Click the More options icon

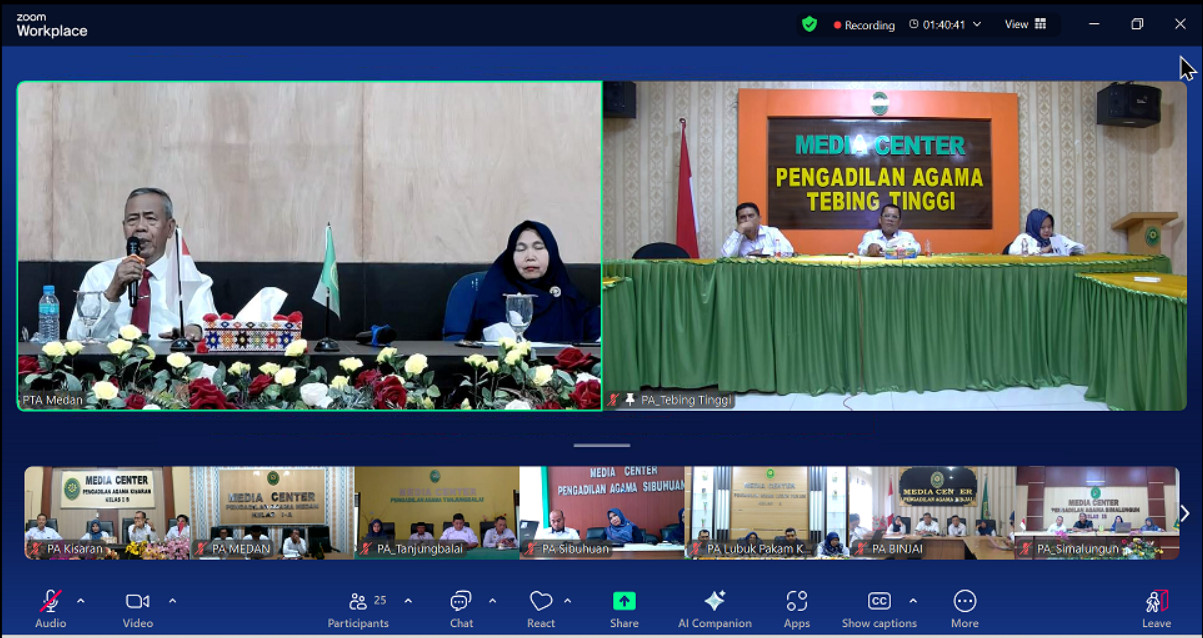coord(964,608)
